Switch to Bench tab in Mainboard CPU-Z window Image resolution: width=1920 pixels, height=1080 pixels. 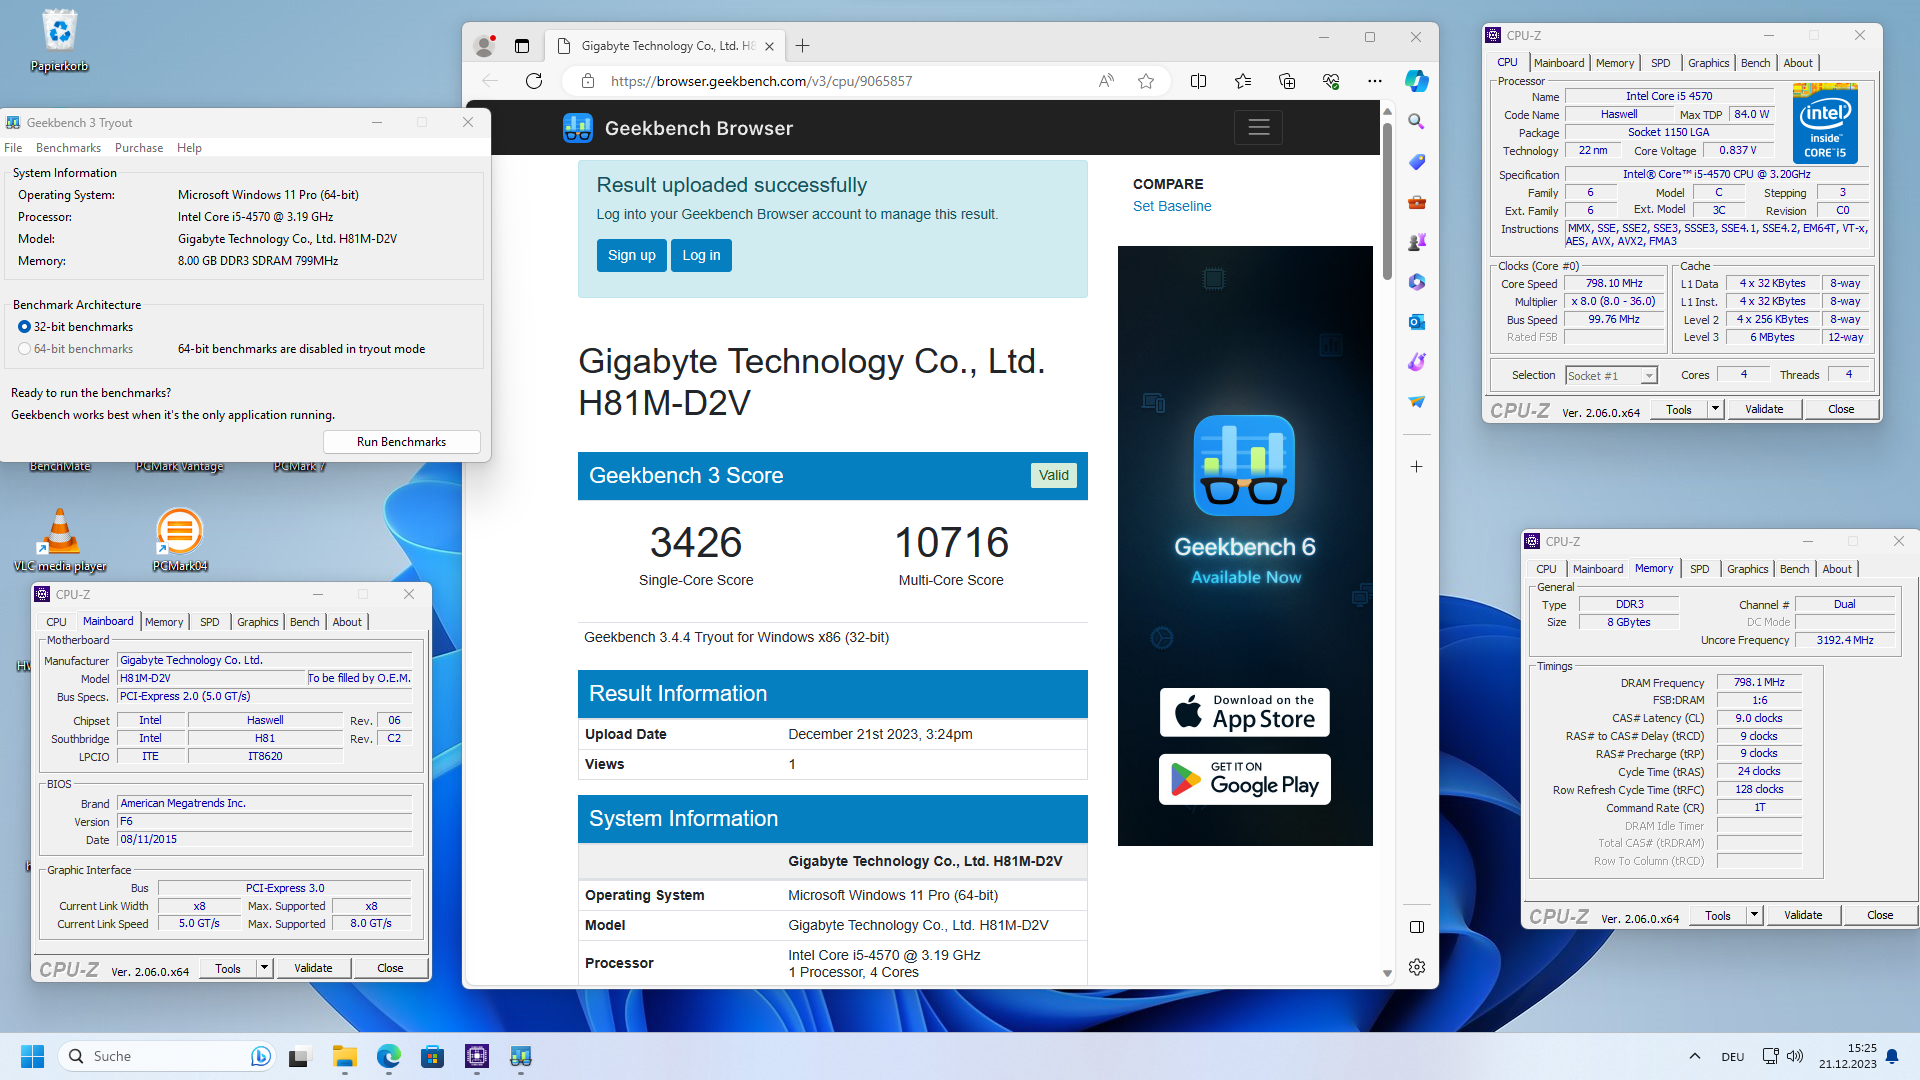coord(304,622)
